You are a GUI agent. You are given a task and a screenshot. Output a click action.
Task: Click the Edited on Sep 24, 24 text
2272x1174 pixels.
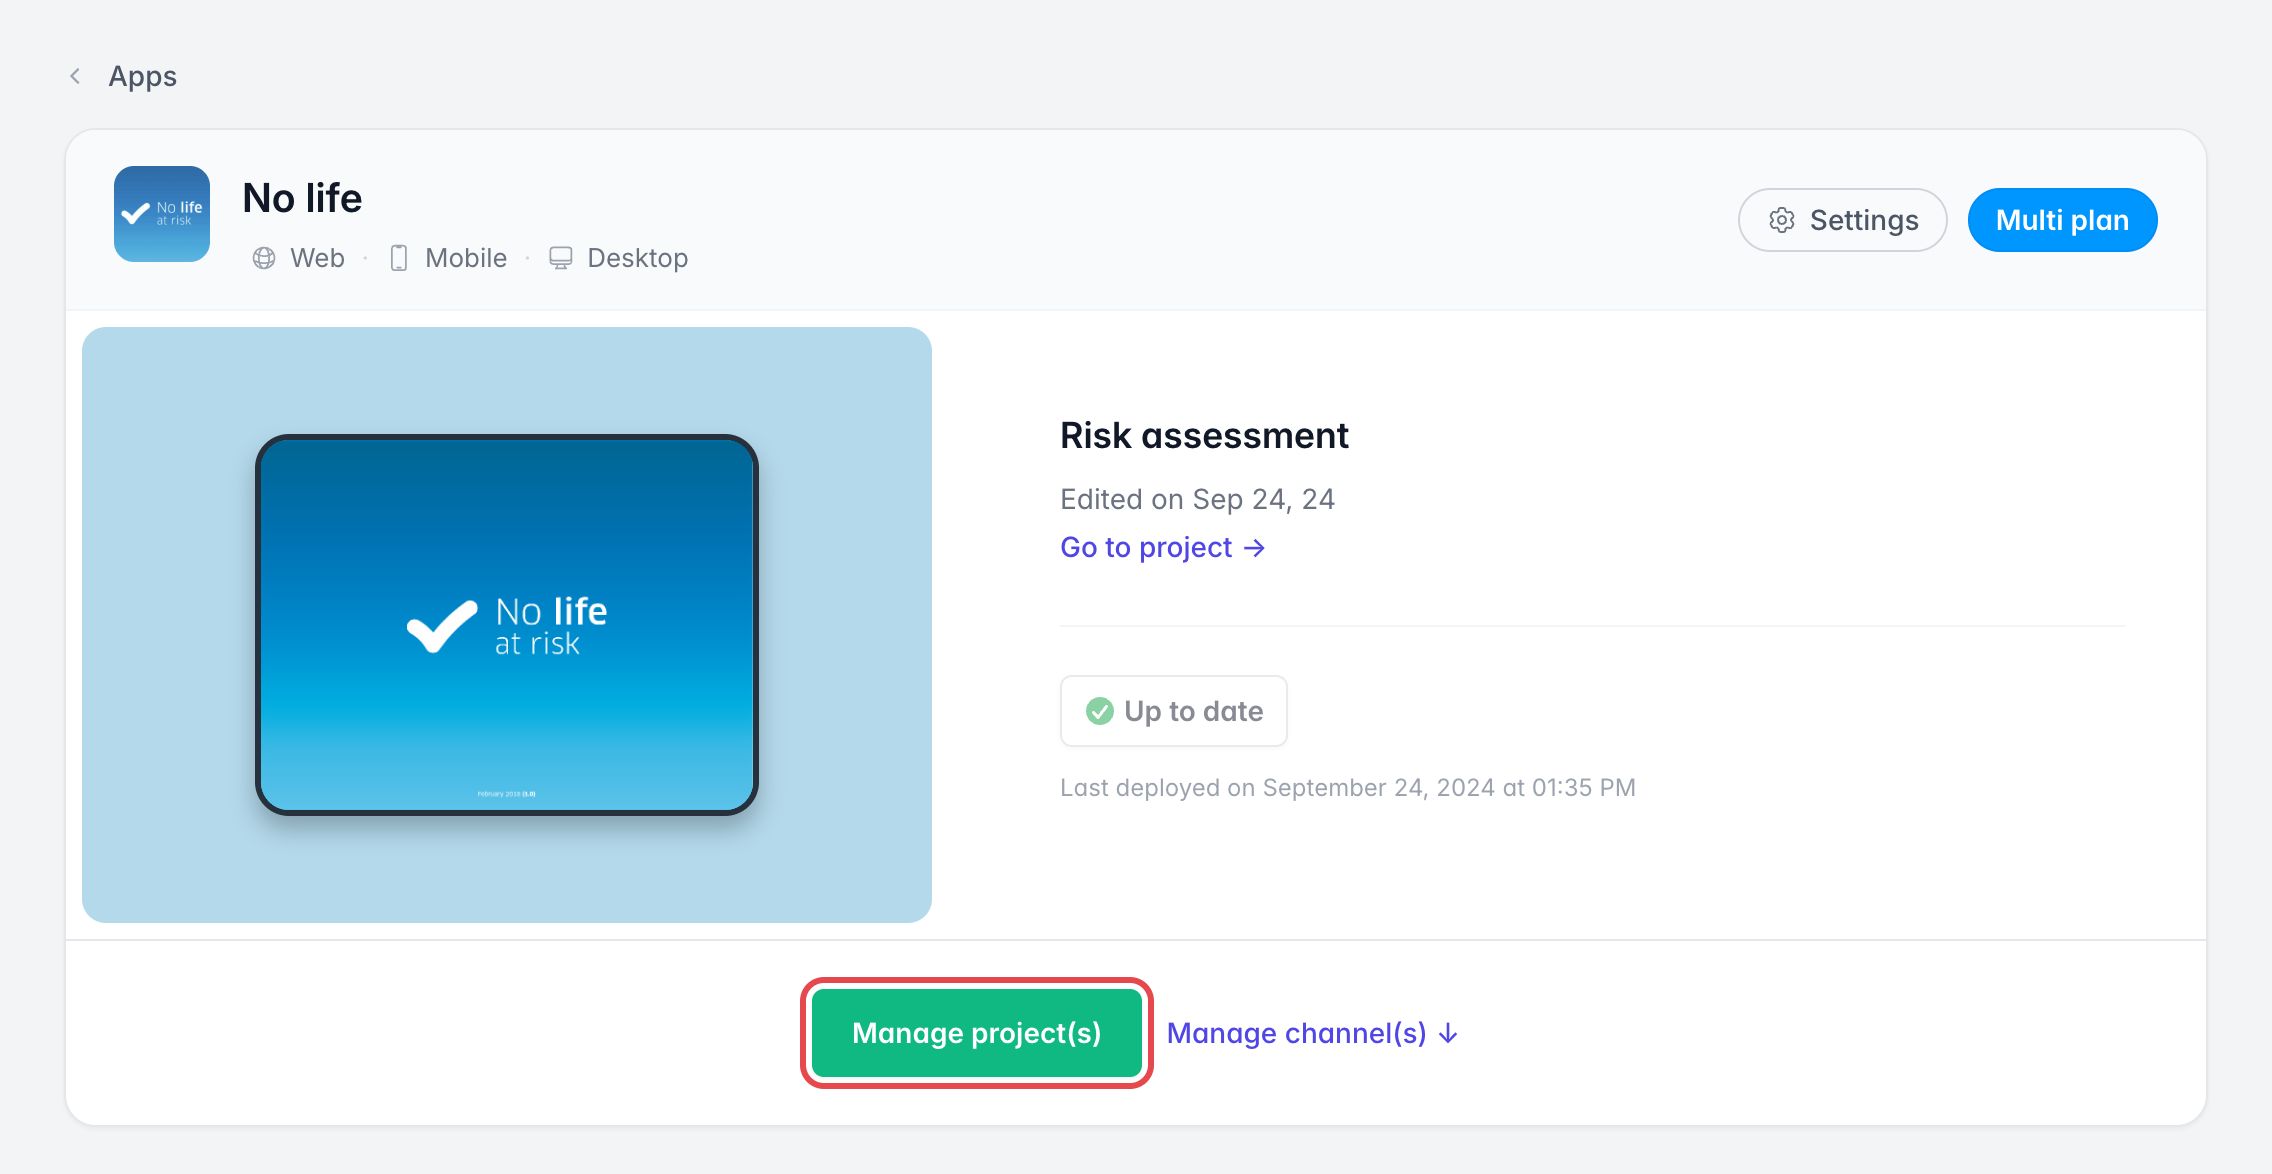1197,499
